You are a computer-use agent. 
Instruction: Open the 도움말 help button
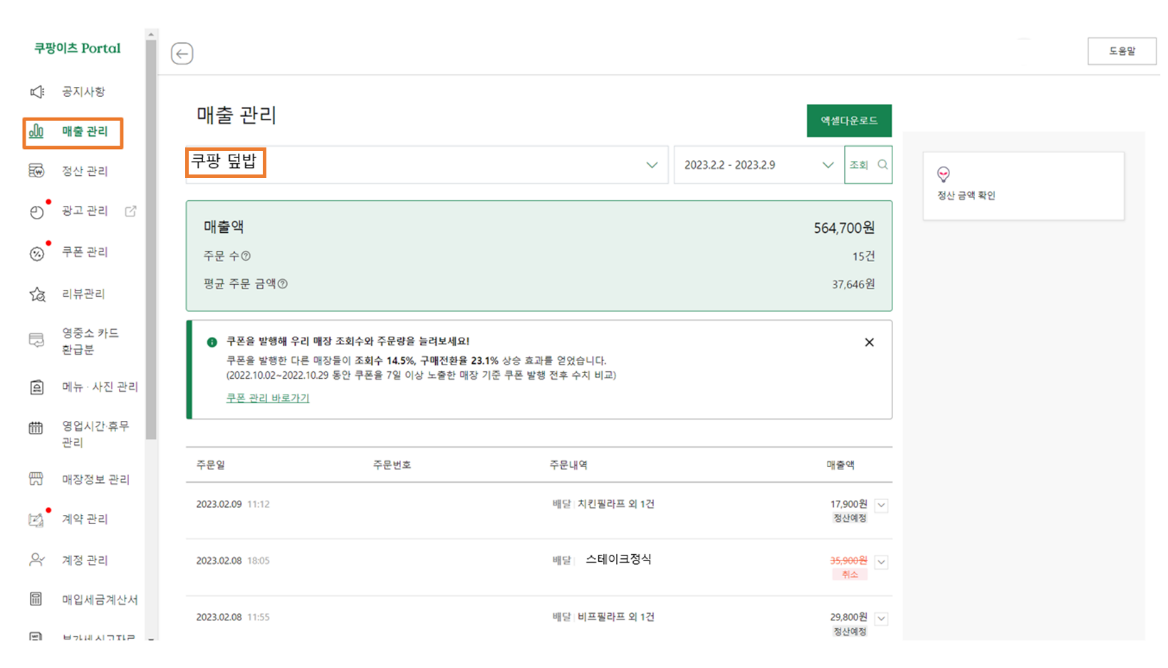(x=1122, y=51)
